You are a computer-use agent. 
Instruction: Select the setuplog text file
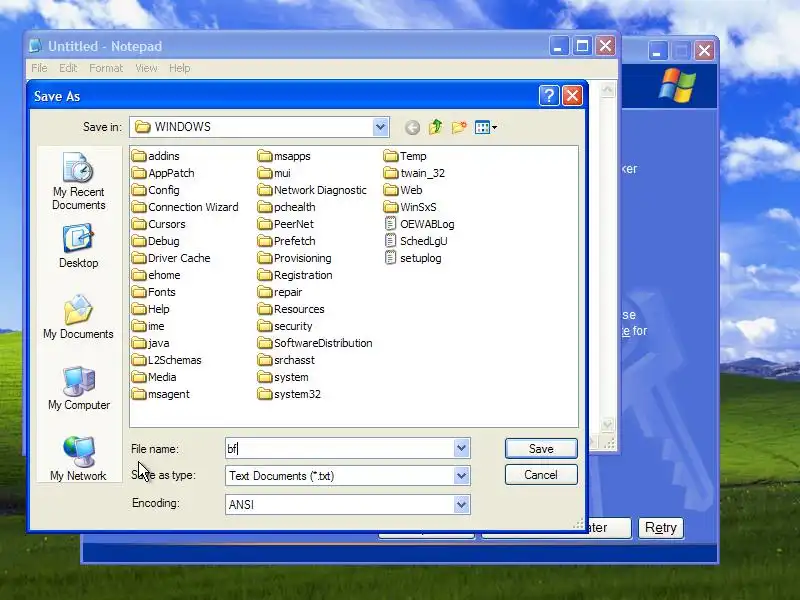(412, 258)
